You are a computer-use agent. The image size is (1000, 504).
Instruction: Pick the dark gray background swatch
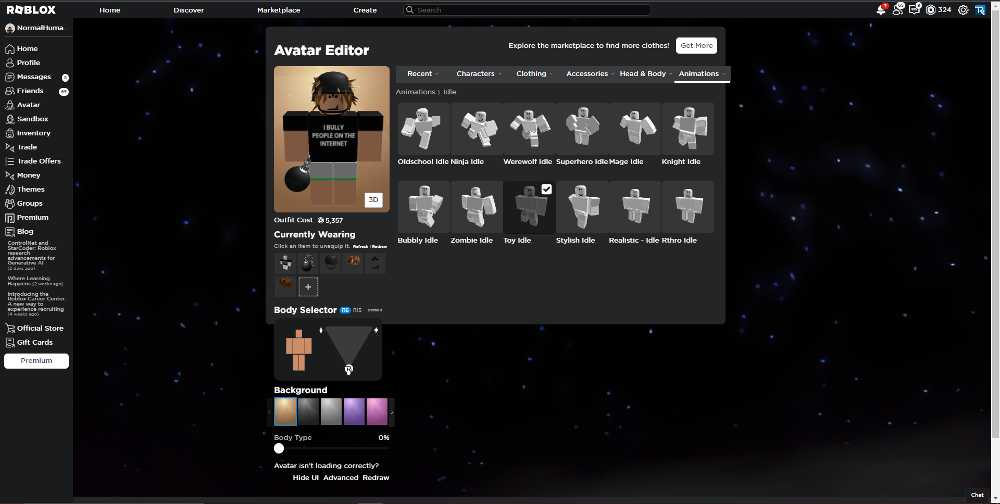pyautogui.click(x=308, y=411)
